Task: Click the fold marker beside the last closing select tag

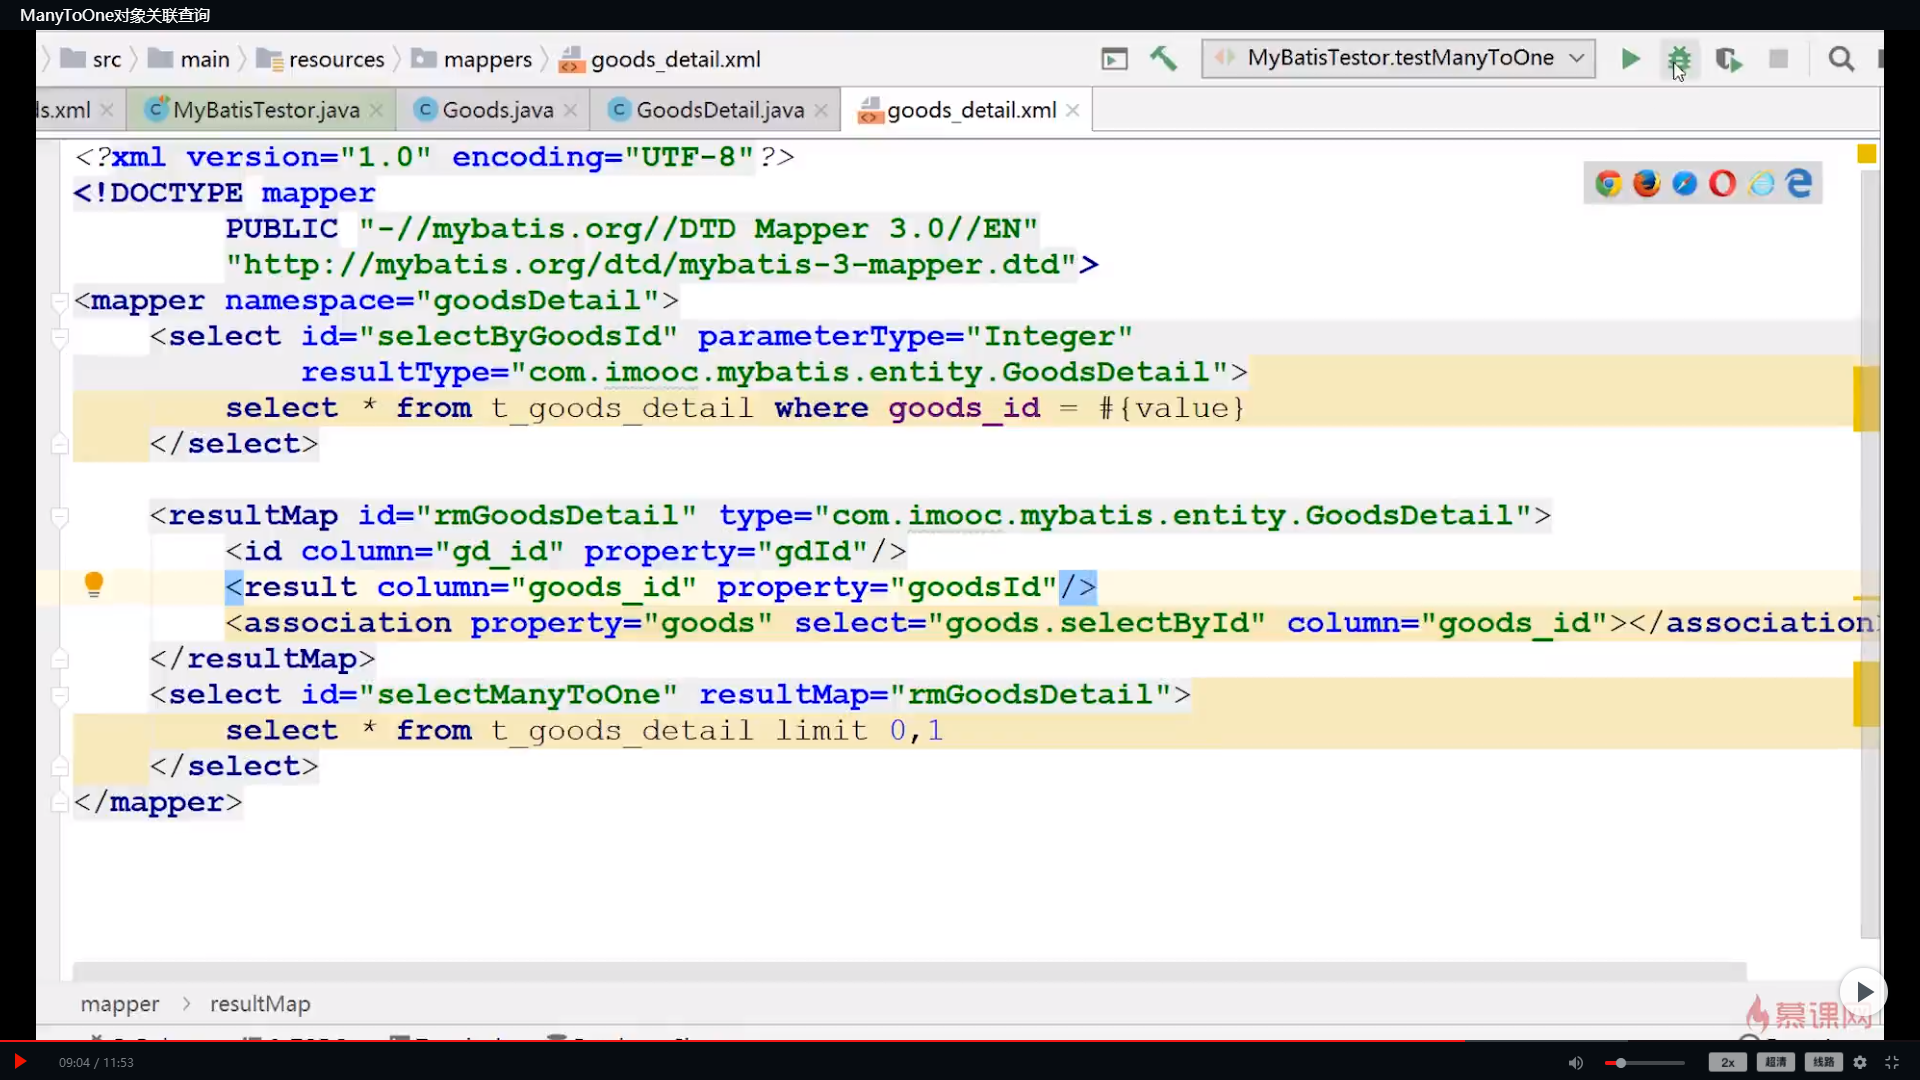Action: click(x=60, y=766)
